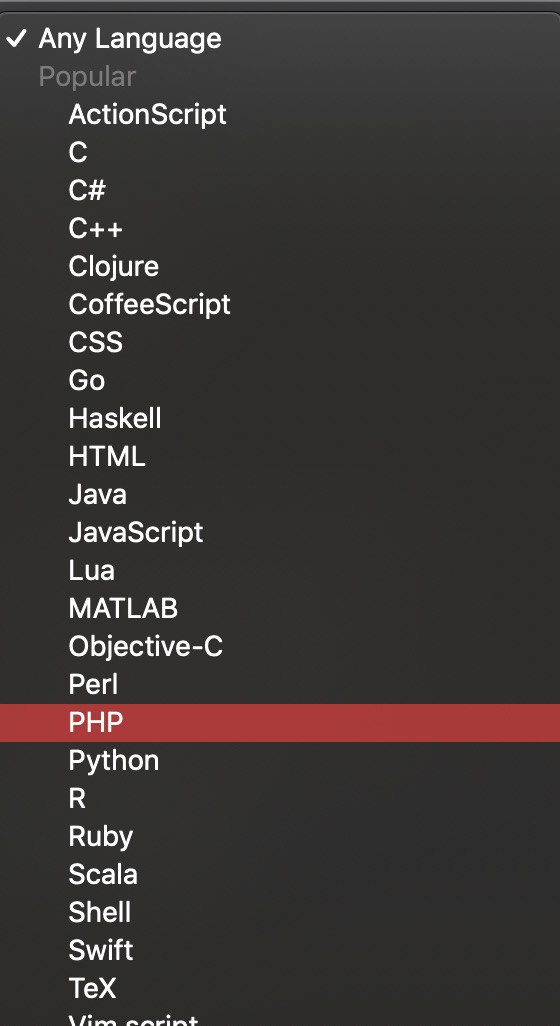This screenshot has height=1026, width=560.
Task: Choose C++ from the menu
Action: click(280, 228)
